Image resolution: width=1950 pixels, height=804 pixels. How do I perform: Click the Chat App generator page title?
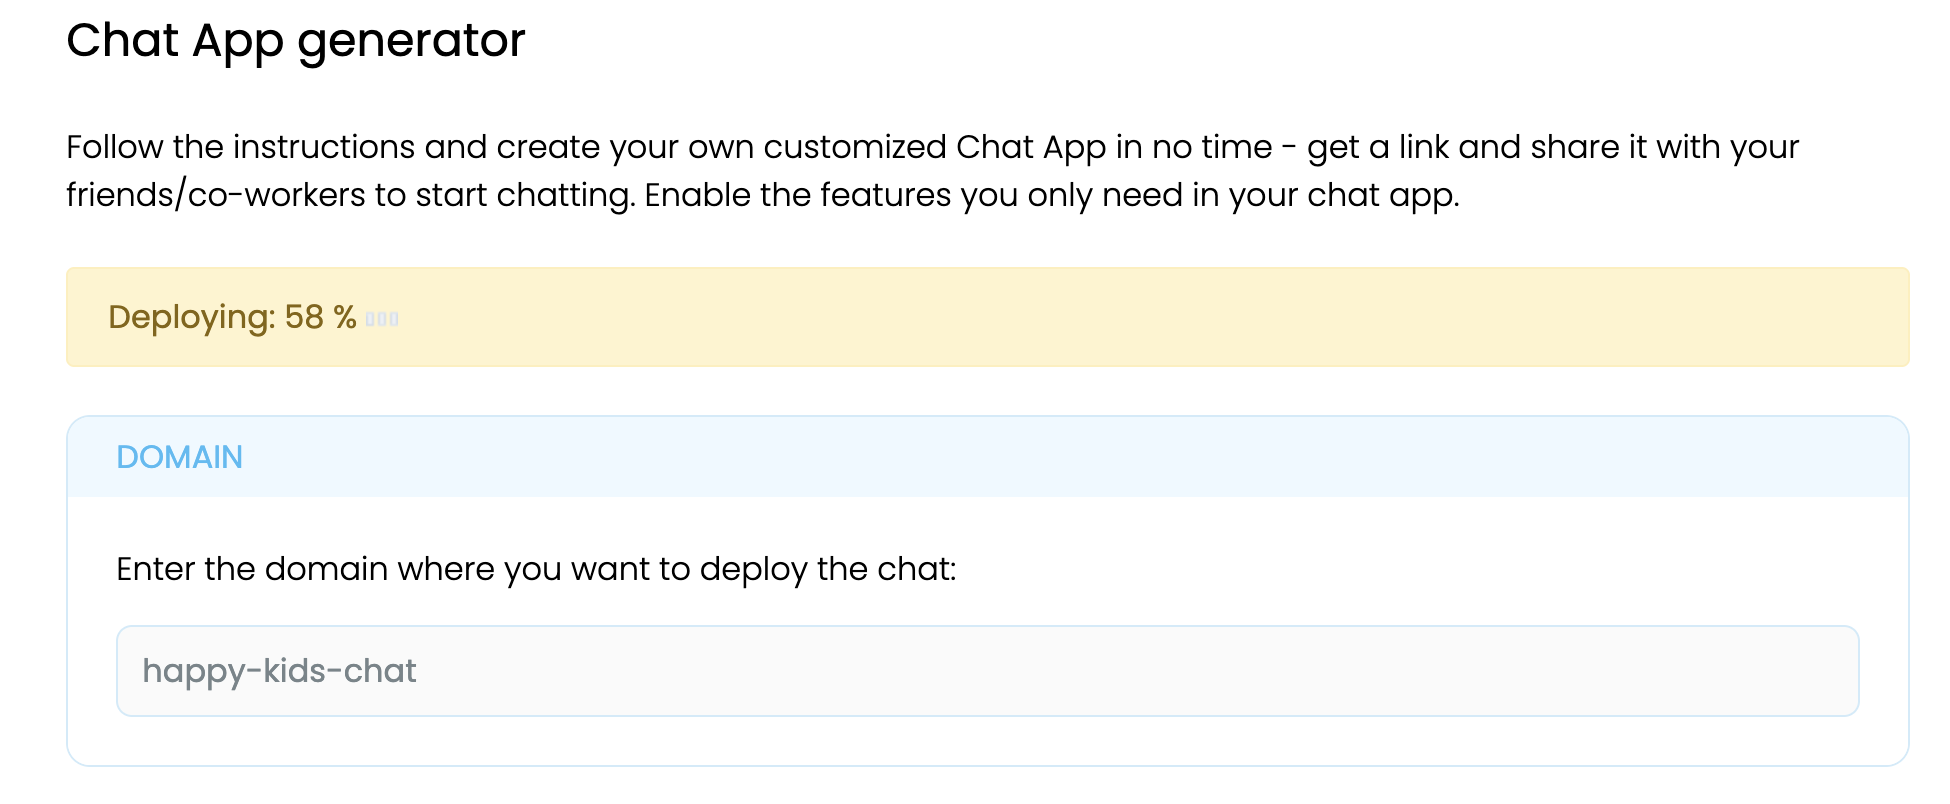click(295, 41)
